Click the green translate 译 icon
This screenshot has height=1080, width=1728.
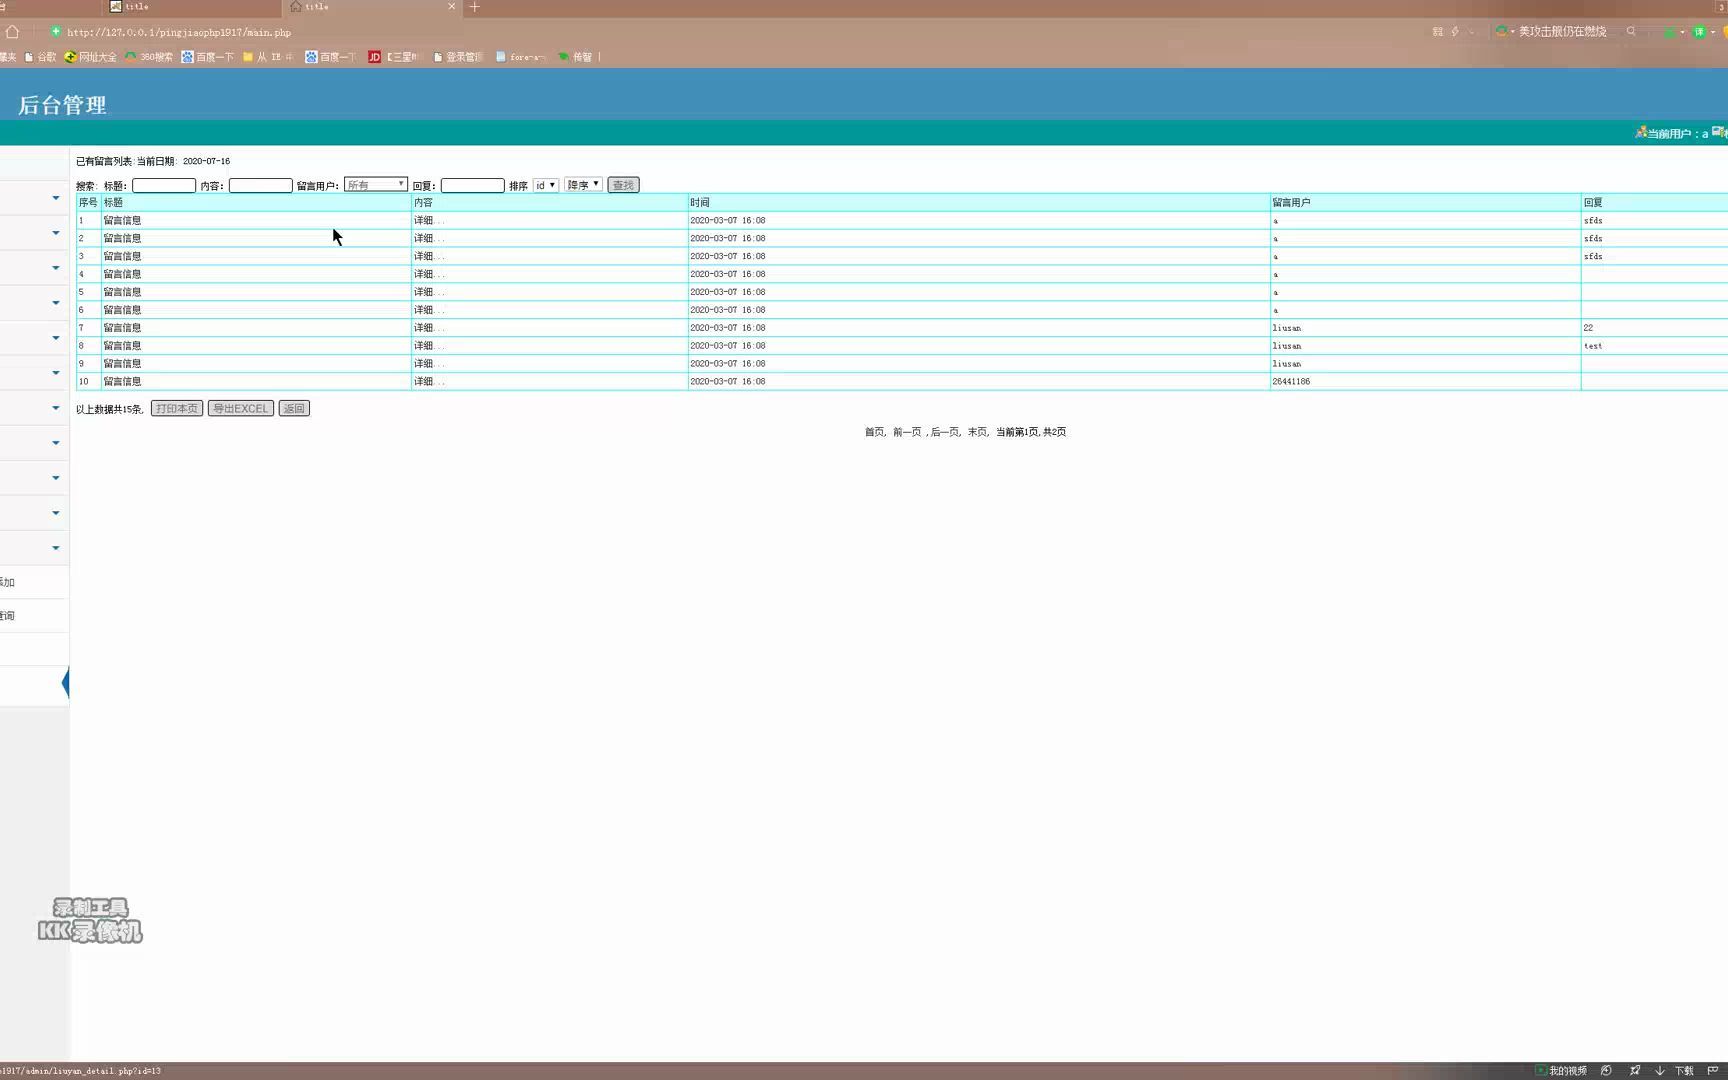point(1698,32)
